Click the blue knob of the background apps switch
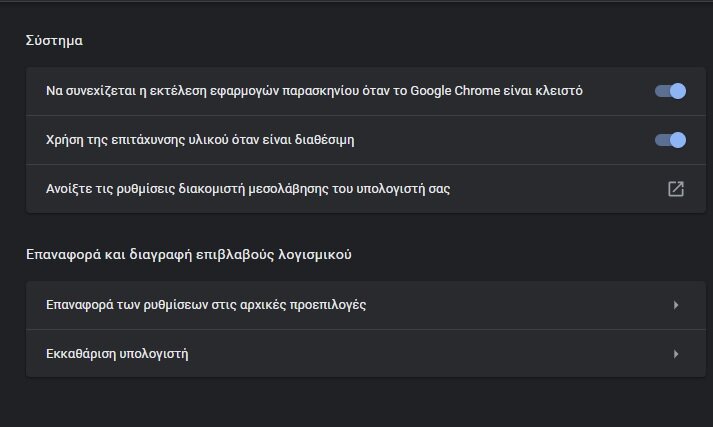 pos(678,91)
